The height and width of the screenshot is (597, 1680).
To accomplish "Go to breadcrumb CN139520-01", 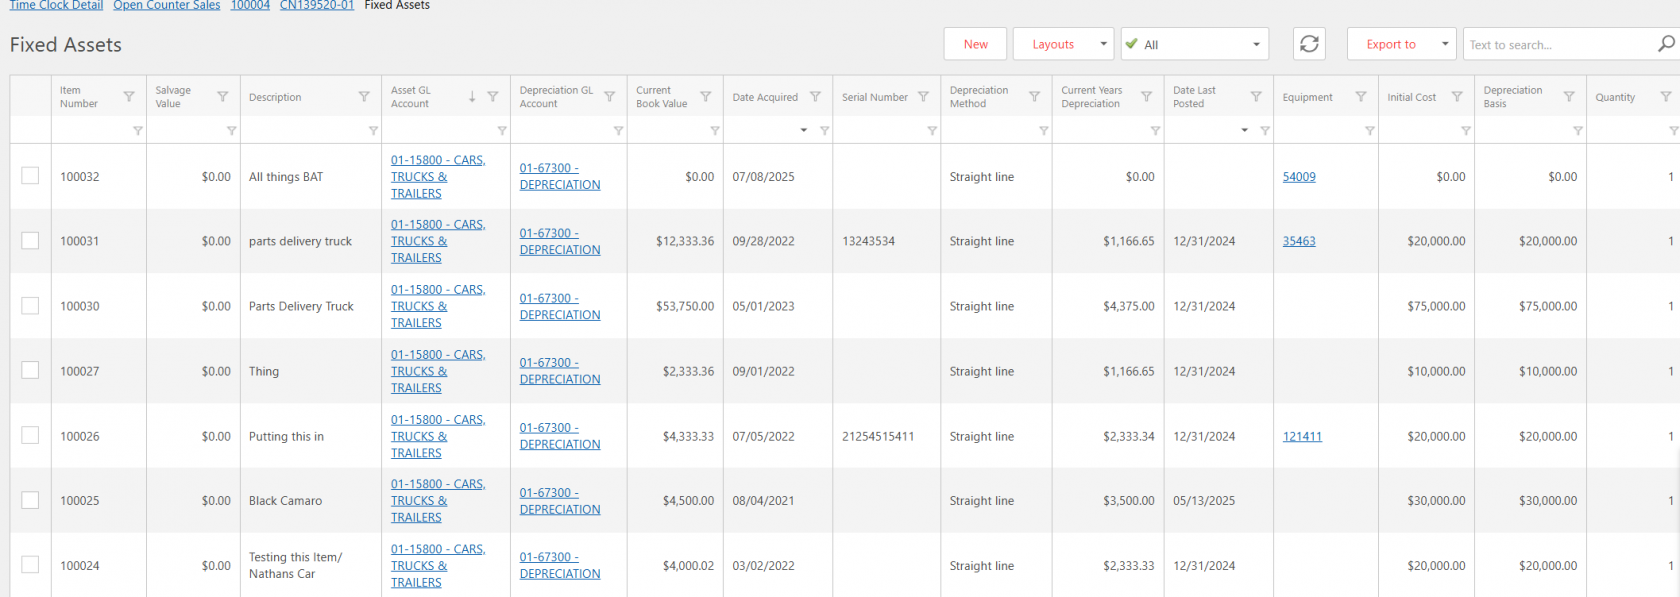I will coord(317,5).
